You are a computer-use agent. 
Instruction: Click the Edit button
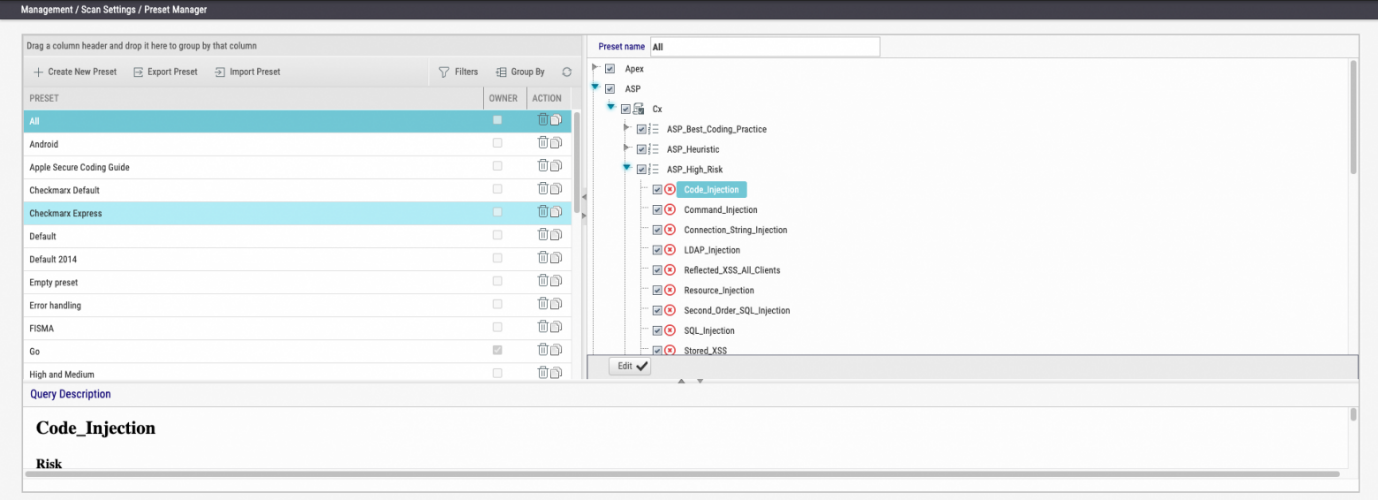point(630,366)
